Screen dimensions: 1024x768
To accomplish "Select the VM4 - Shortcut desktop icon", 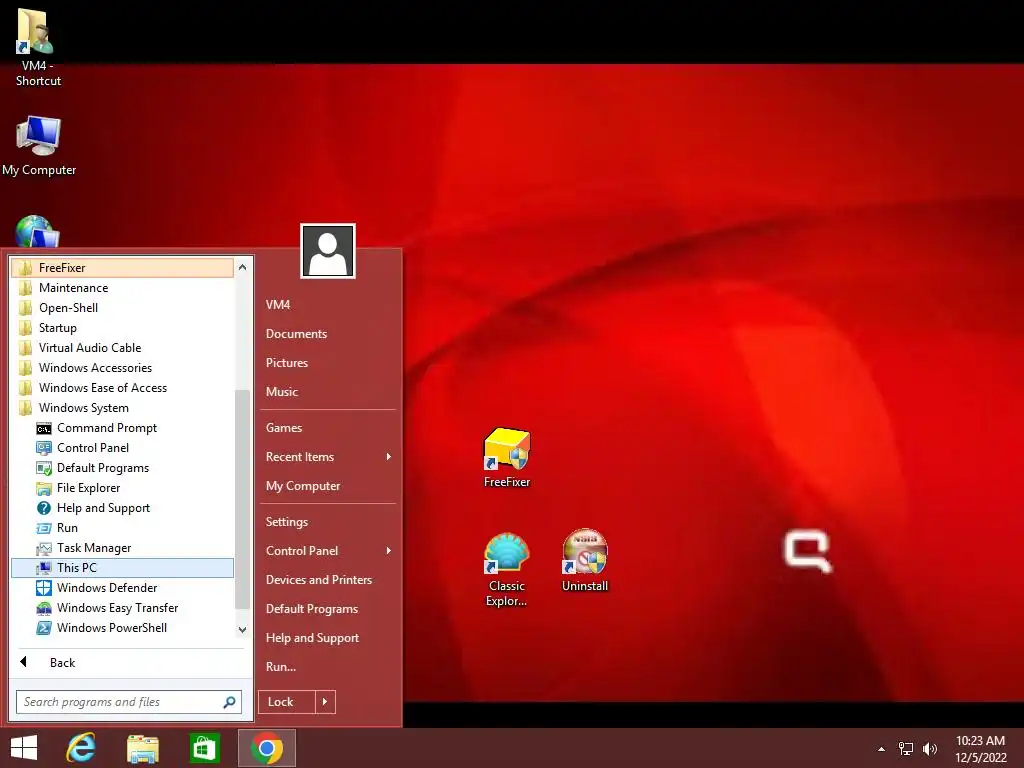I will point(38,47).
